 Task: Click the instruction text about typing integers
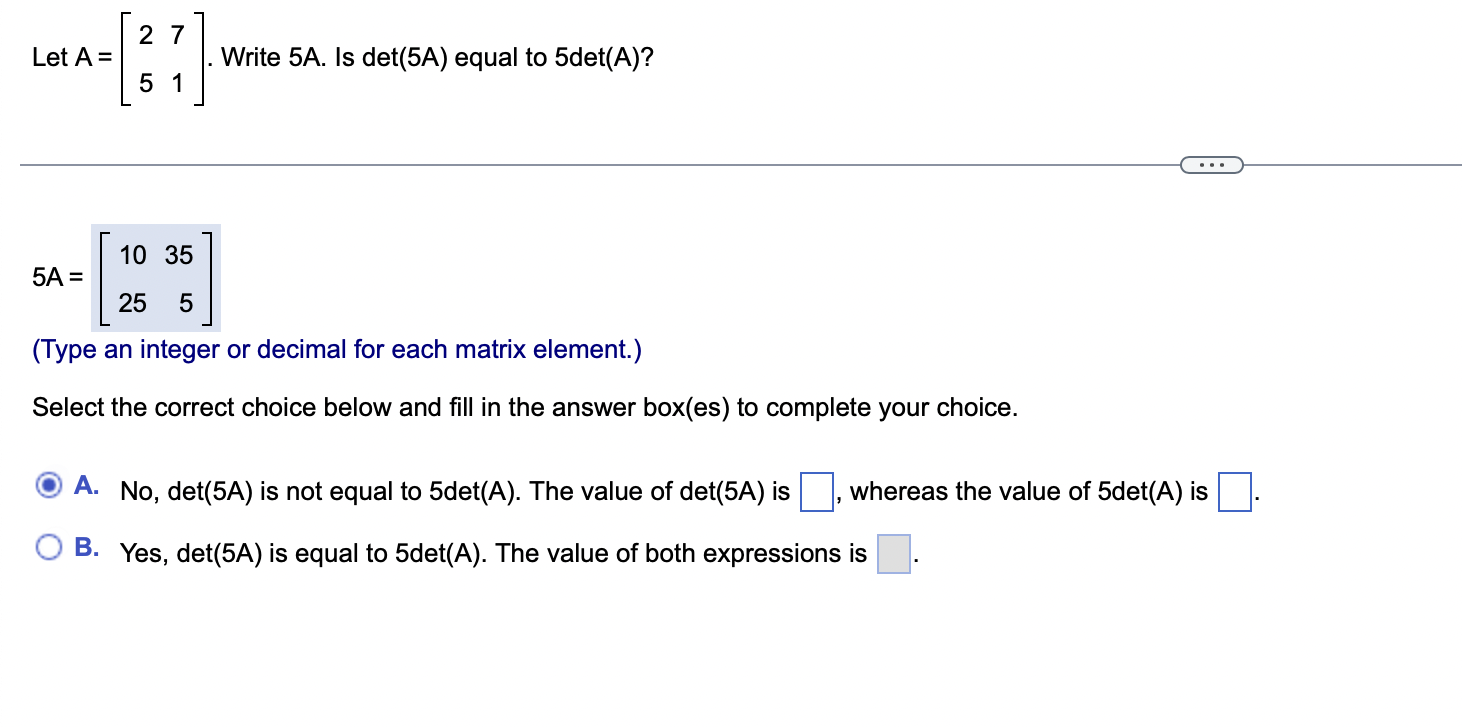tap(336, 349)
